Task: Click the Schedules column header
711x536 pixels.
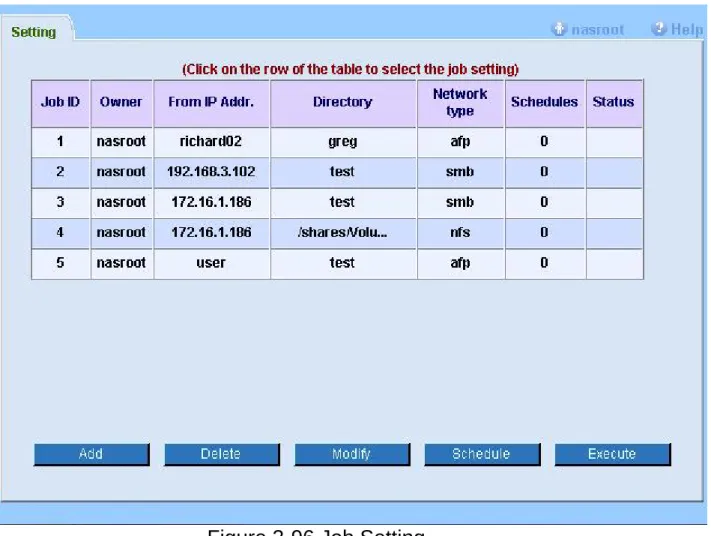Action: click(545, 103)
